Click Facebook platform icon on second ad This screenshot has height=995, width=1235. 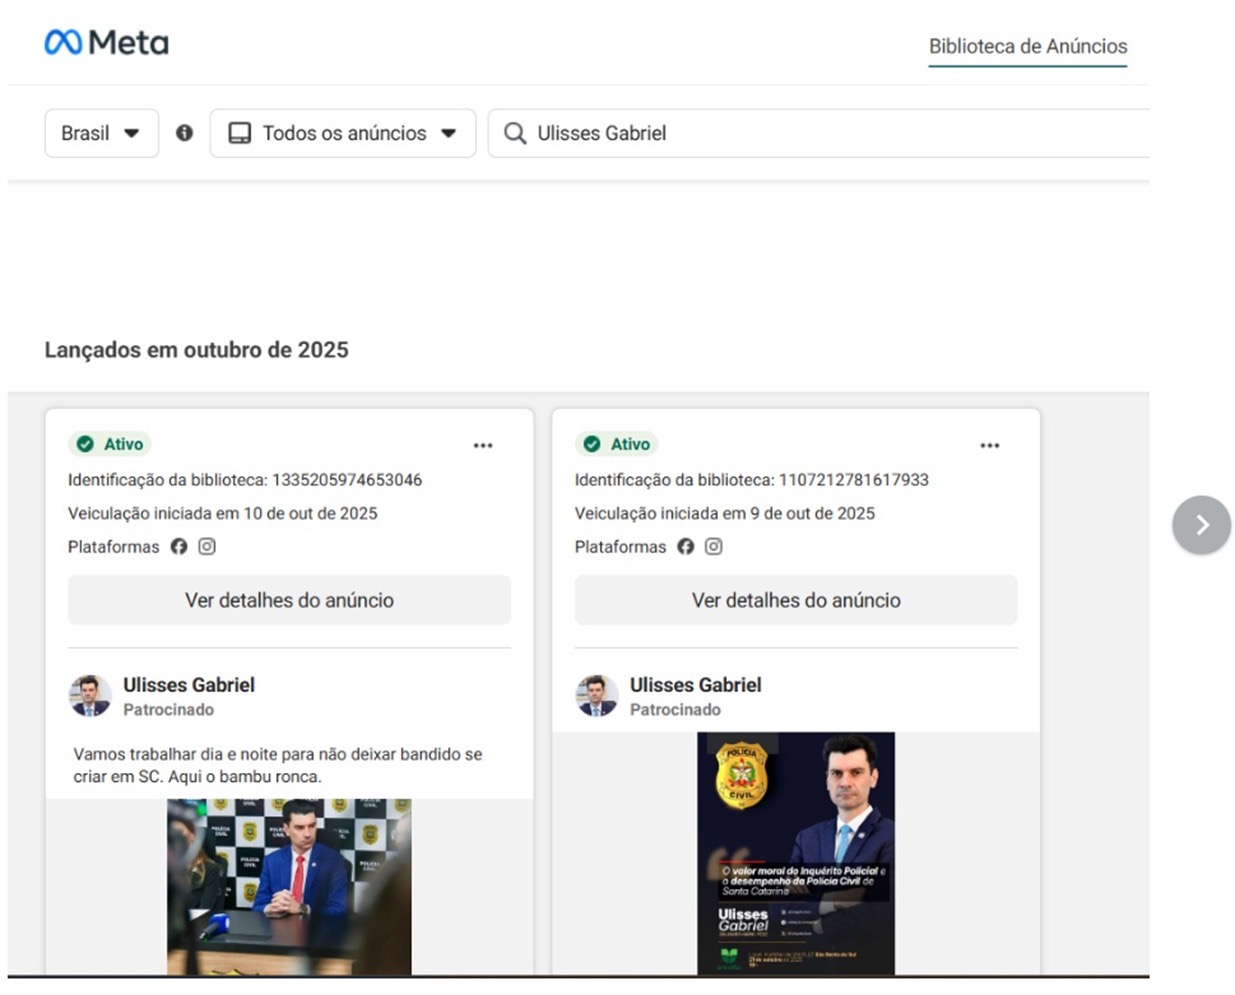(686, 546)
